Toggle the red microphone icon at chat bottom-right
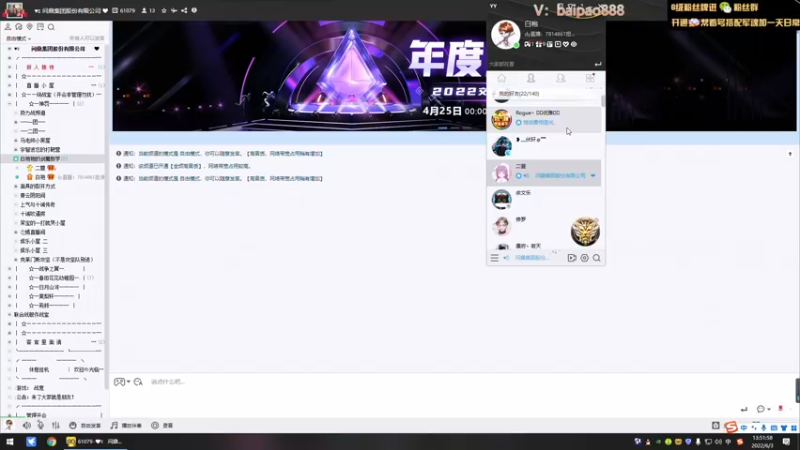 click(780, 409)
